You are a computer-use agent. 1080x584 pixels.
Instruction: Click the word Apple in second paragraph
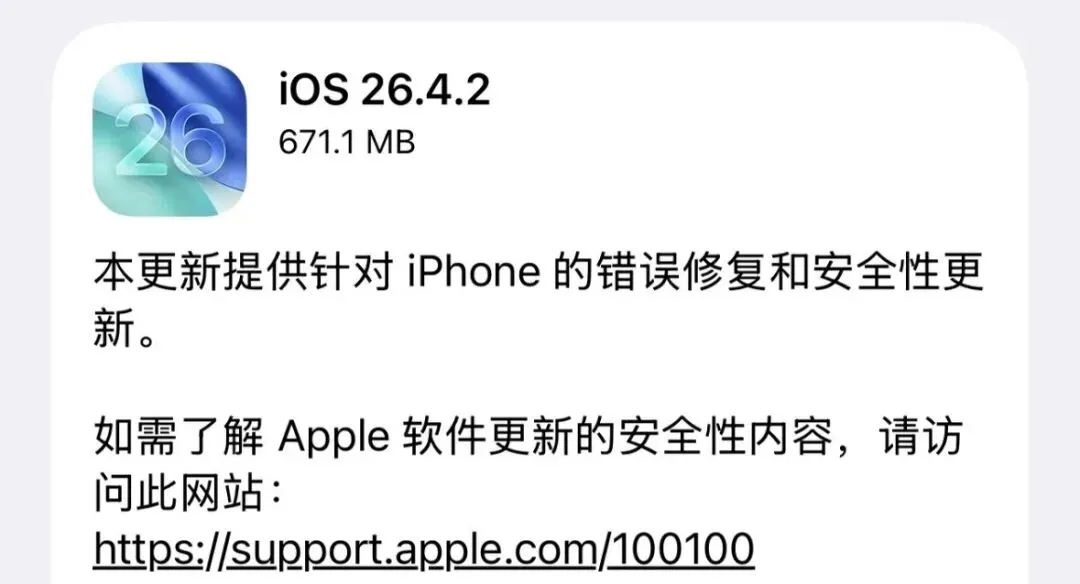tap(334, 438)
